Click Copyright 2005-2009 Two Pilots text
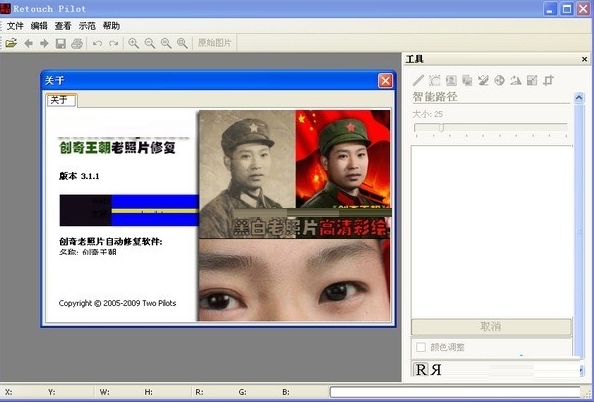The image size is (594, 403). (117, 303)
